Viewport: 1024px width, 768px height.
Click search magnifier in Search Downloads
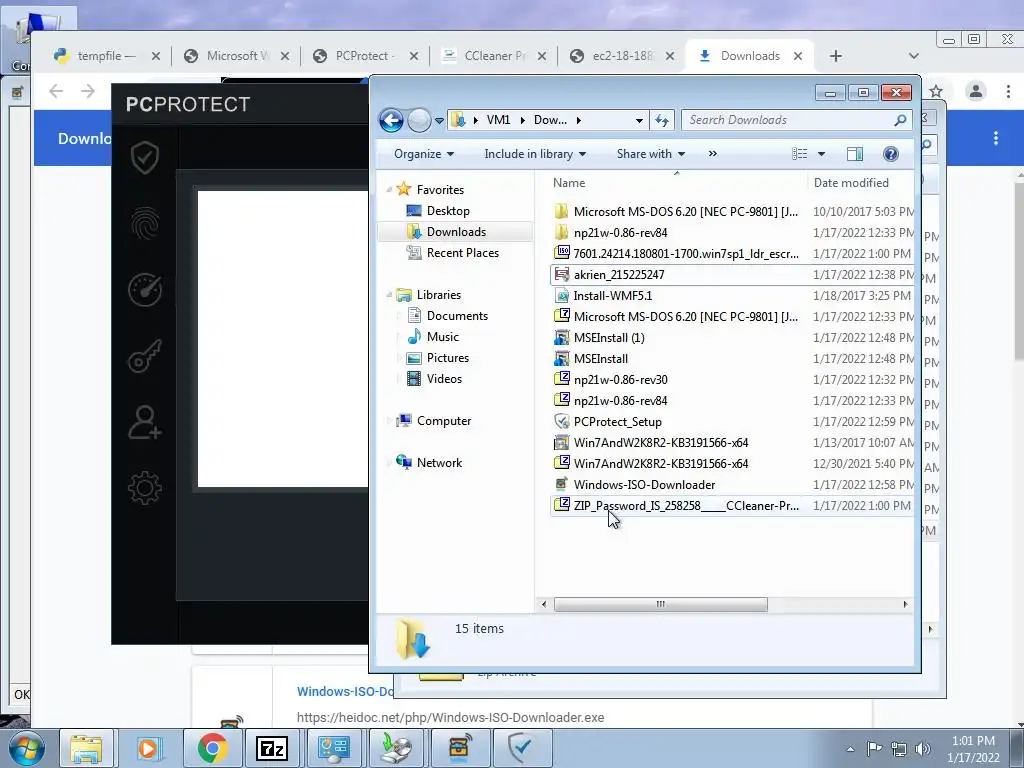900,120
